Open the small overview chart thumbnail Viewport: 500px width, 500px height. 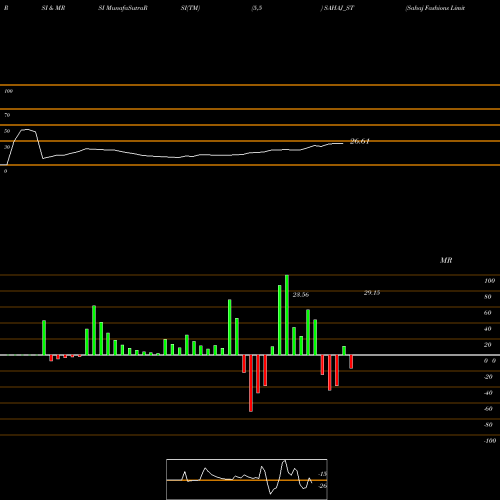(x=247, y=479)
